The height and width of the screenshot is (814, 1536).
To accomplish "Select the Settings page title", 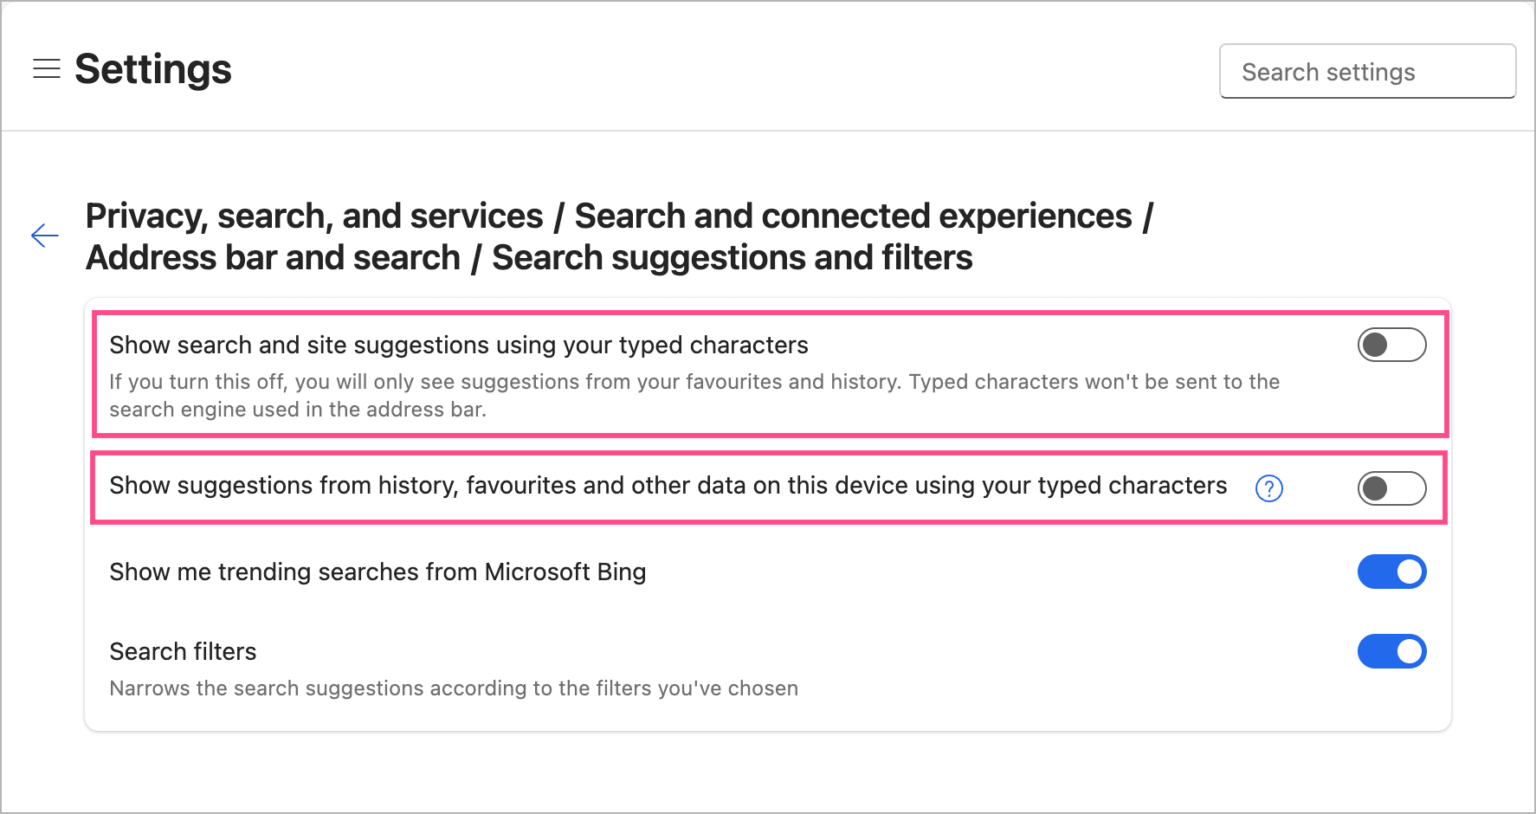I will pos(152,69).
